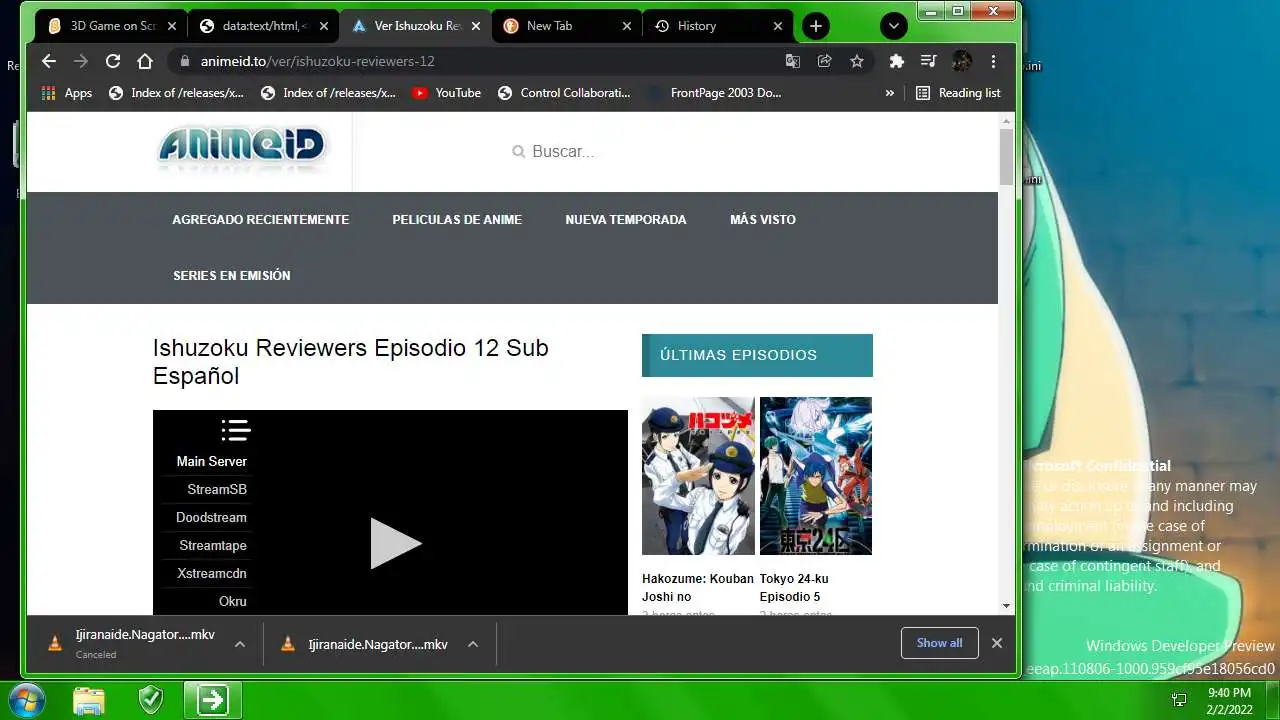
Task: Open the Chrome profile avatar
Action: point(961,61)
